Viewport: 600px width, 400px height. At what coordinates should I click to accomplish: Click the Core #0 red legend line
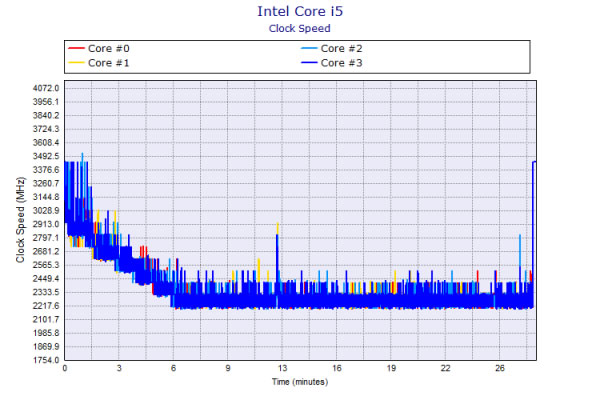pos(76,49)
